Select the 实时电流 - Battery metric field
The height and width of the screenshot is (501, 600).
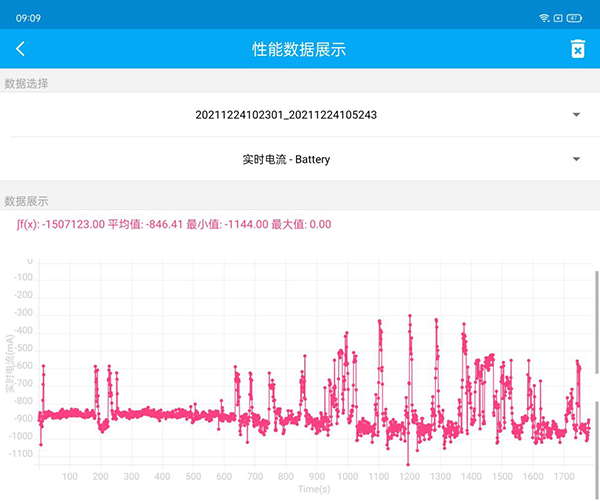[x=286, y=159]
